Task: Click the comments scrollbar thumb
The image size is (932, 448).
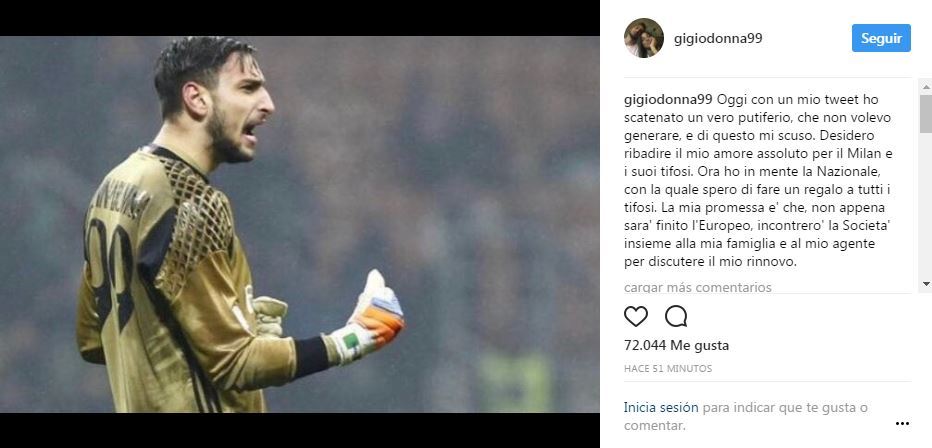Action: tap(925, 113)
